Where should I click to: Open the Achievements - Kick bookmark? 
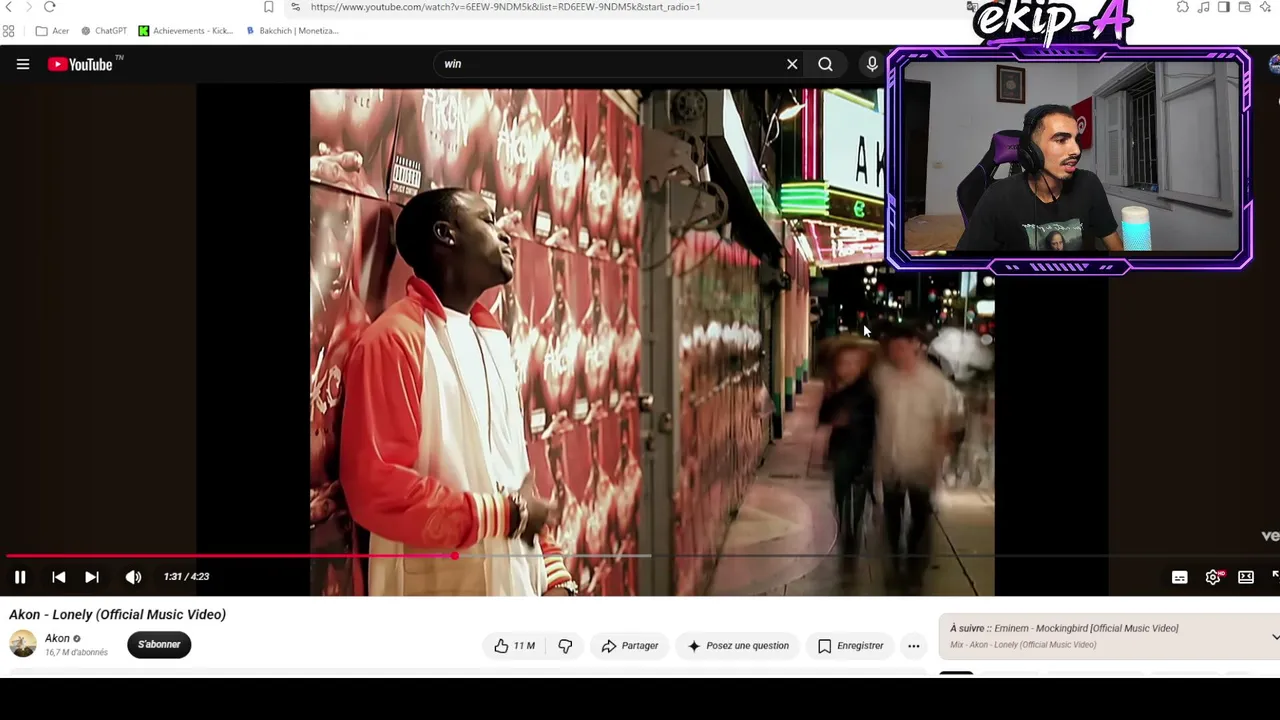[186, 31]
